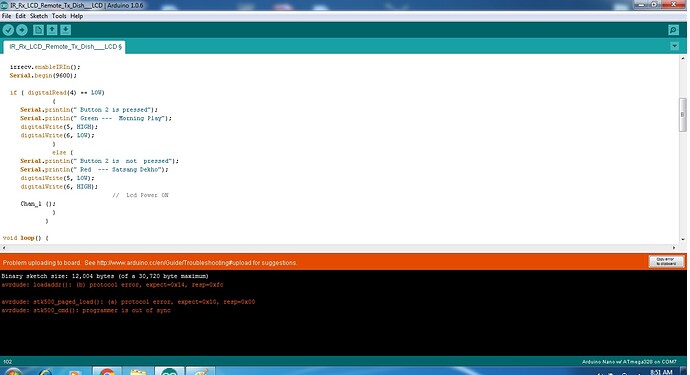Open the Edit menu
Image resolution: width=690 pixels, height=375 pixels.
click(x=20, y=16)
